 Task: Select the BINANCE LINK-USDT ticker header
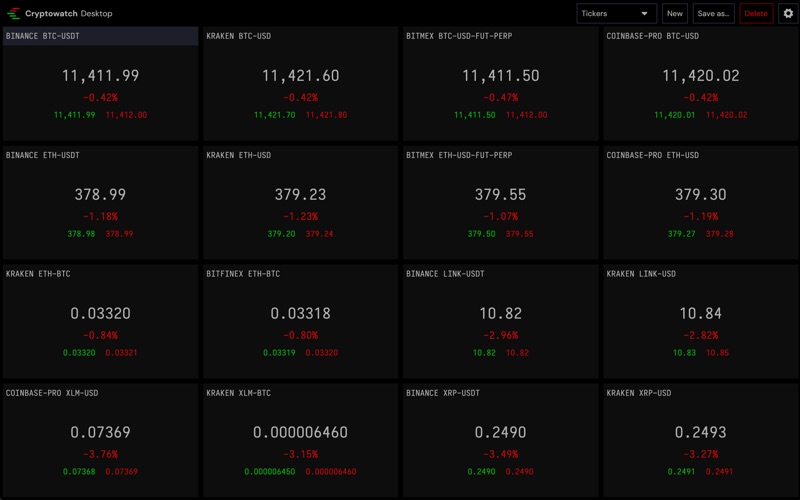[x=445, y=274]
